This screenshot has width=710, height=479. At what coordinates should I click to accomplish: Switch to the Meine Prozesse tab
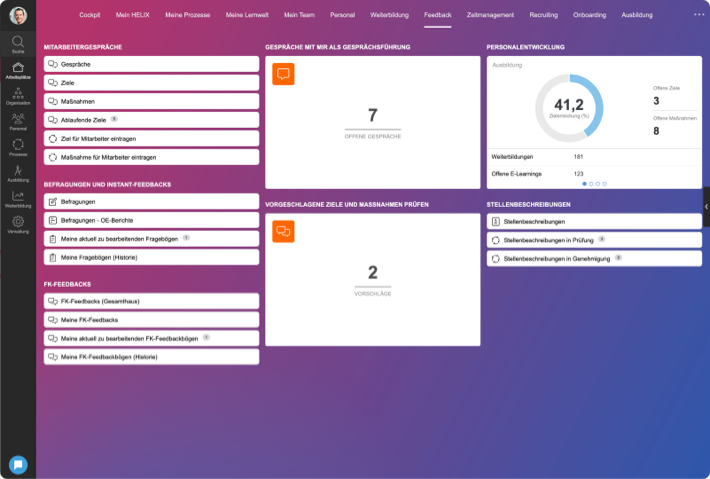coord(187,15)
